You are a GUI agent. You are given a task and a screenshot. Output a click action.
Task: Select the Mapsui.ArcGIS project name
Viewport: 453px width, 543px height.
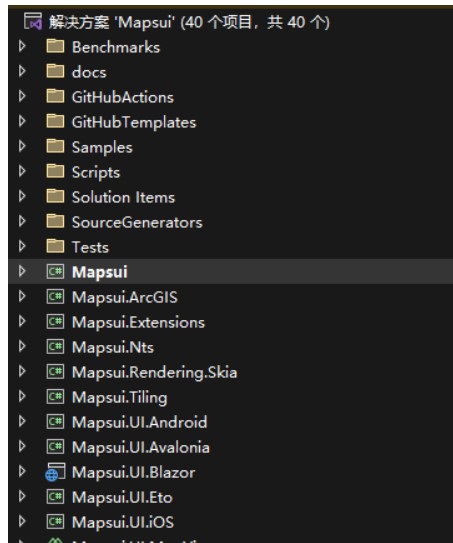[125, 297]
